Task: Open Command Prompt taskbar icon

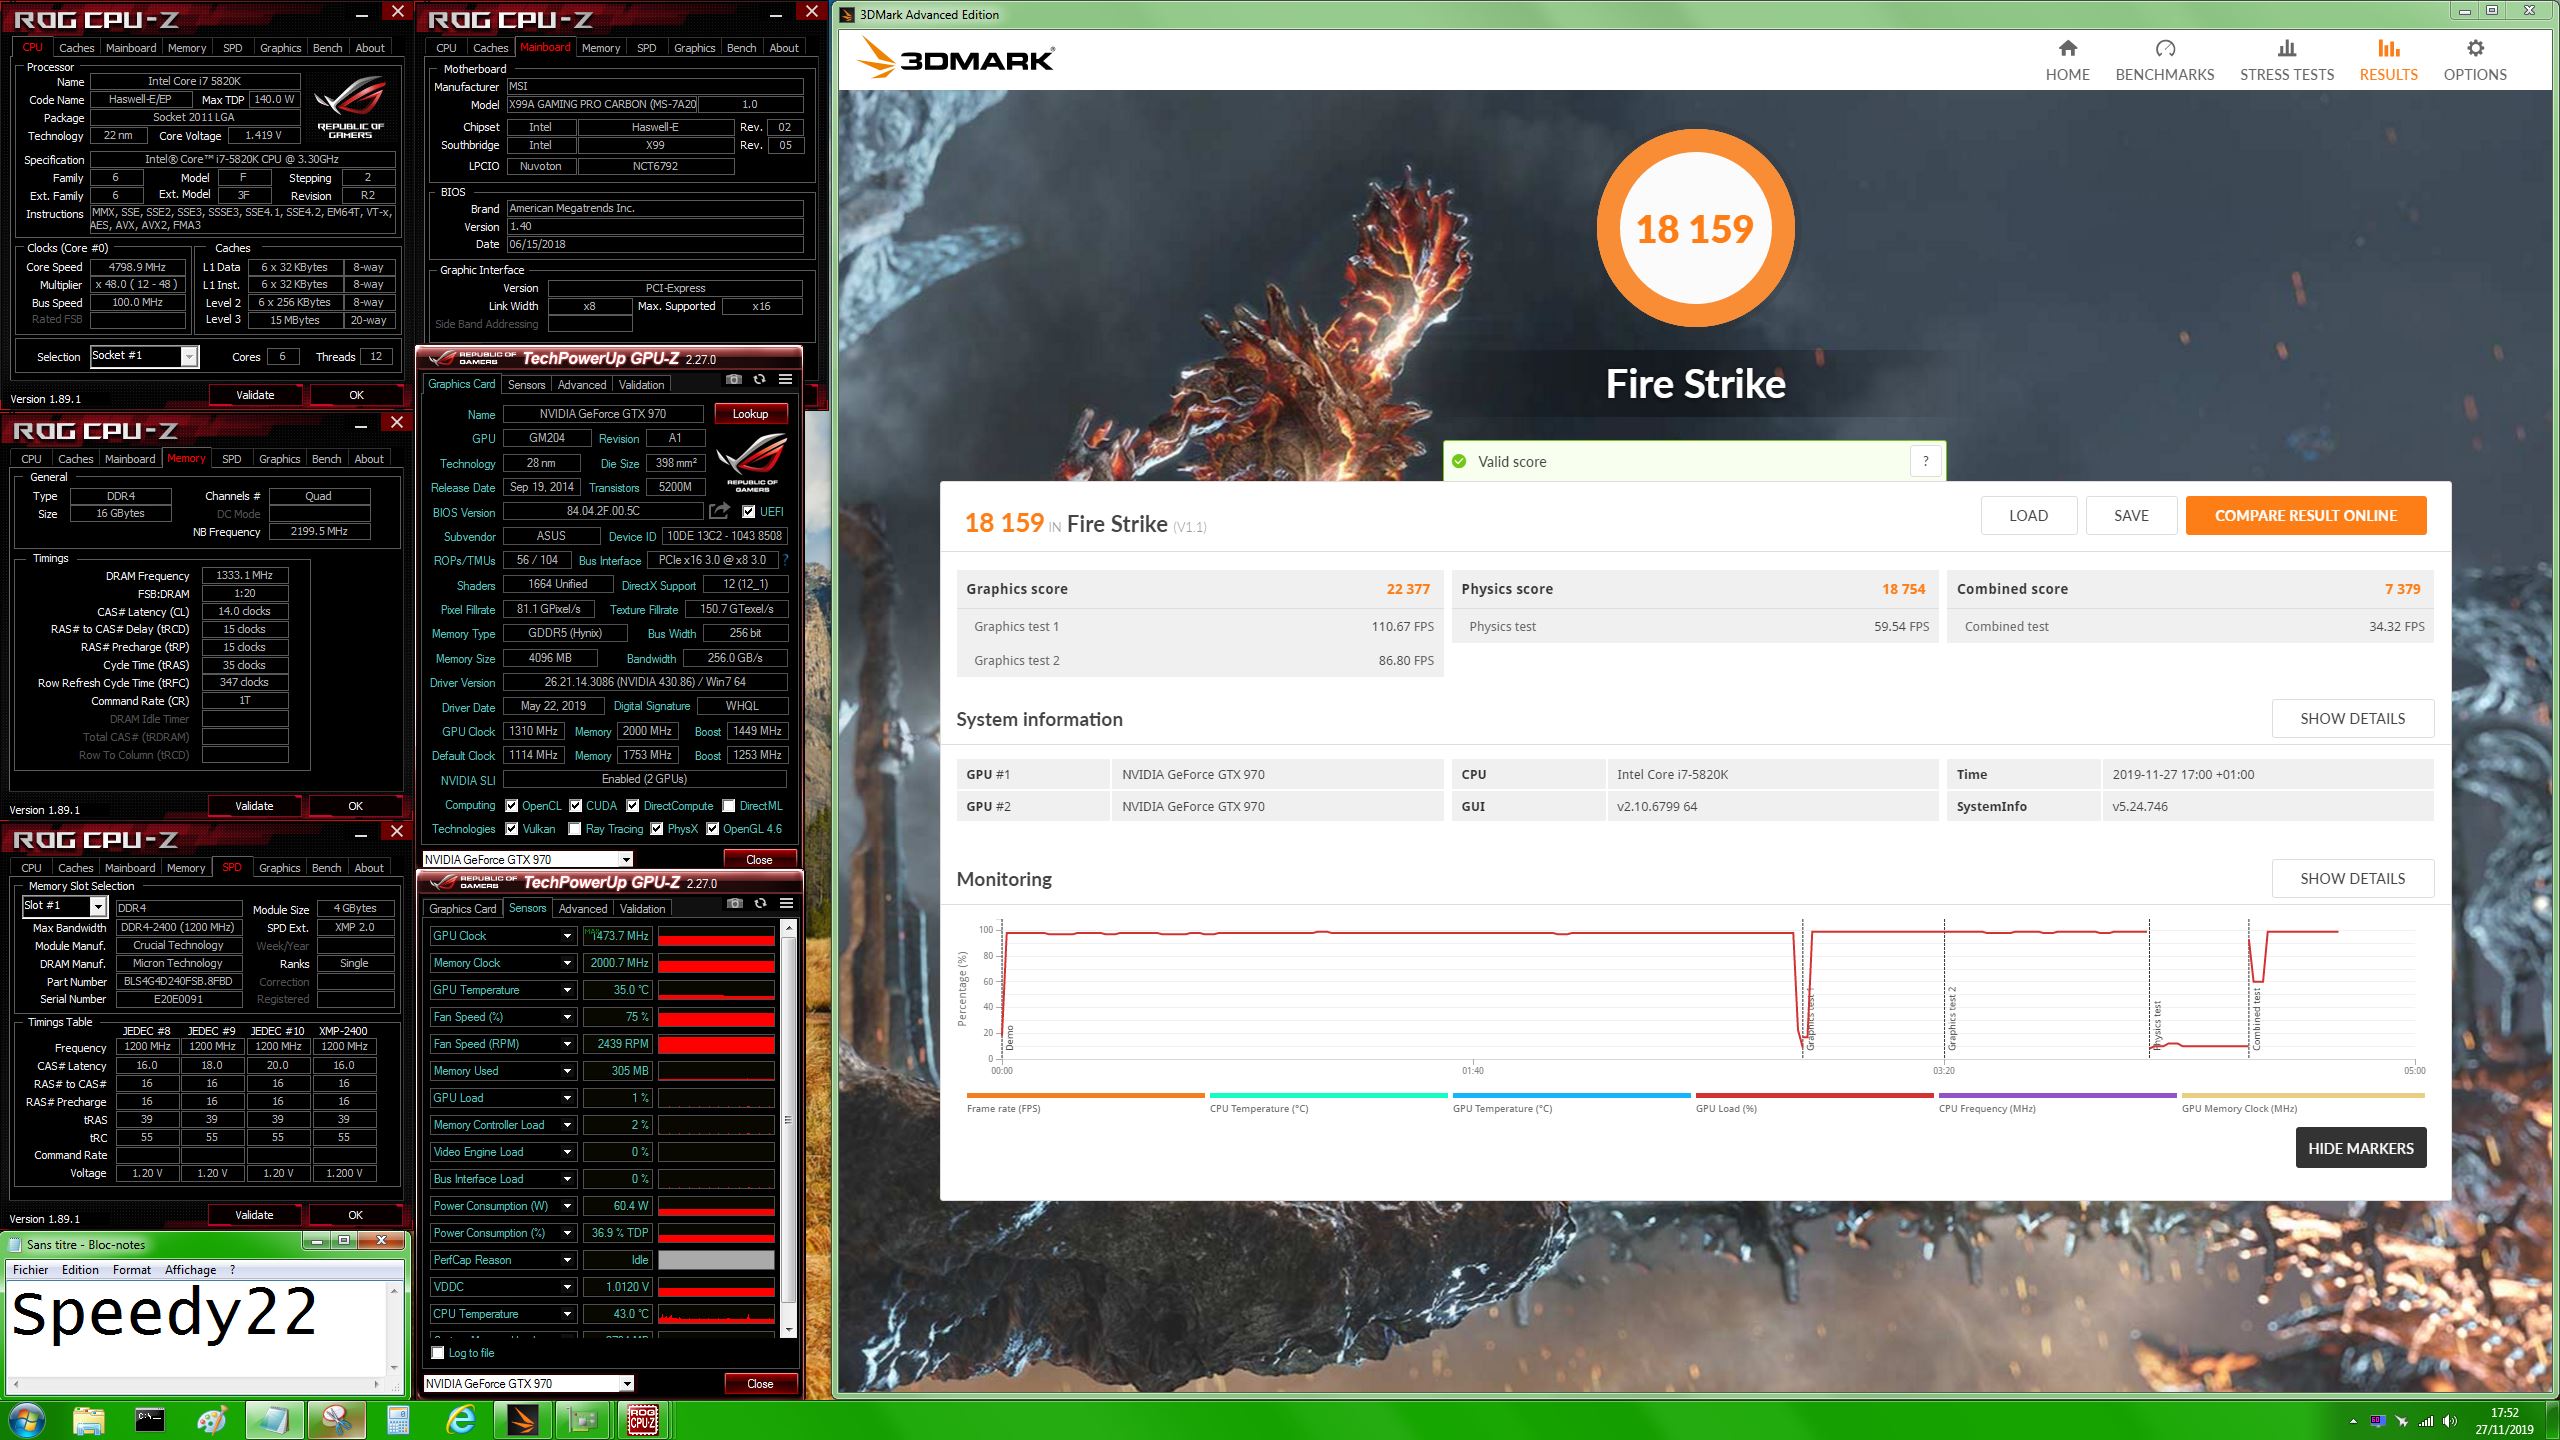Action: tap(150, 1420)
